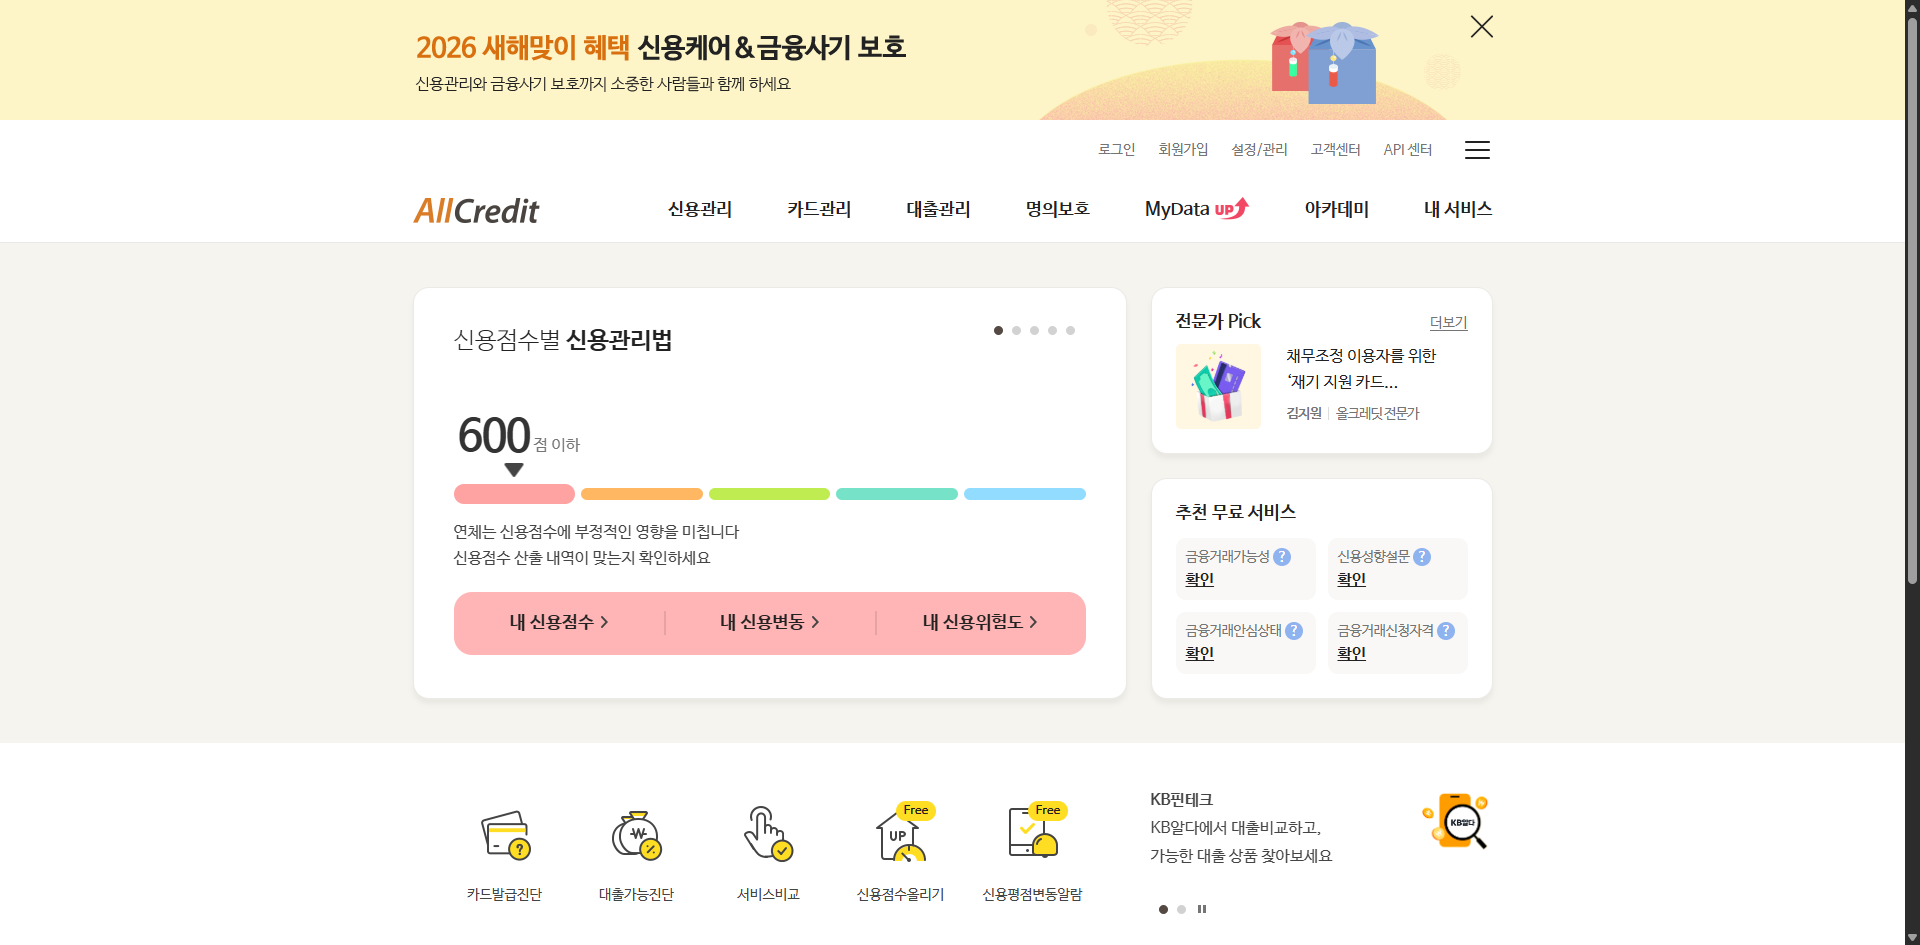Click the 로그인 link
Viewport: 1920px width, 945px height.
(1117, 149)
